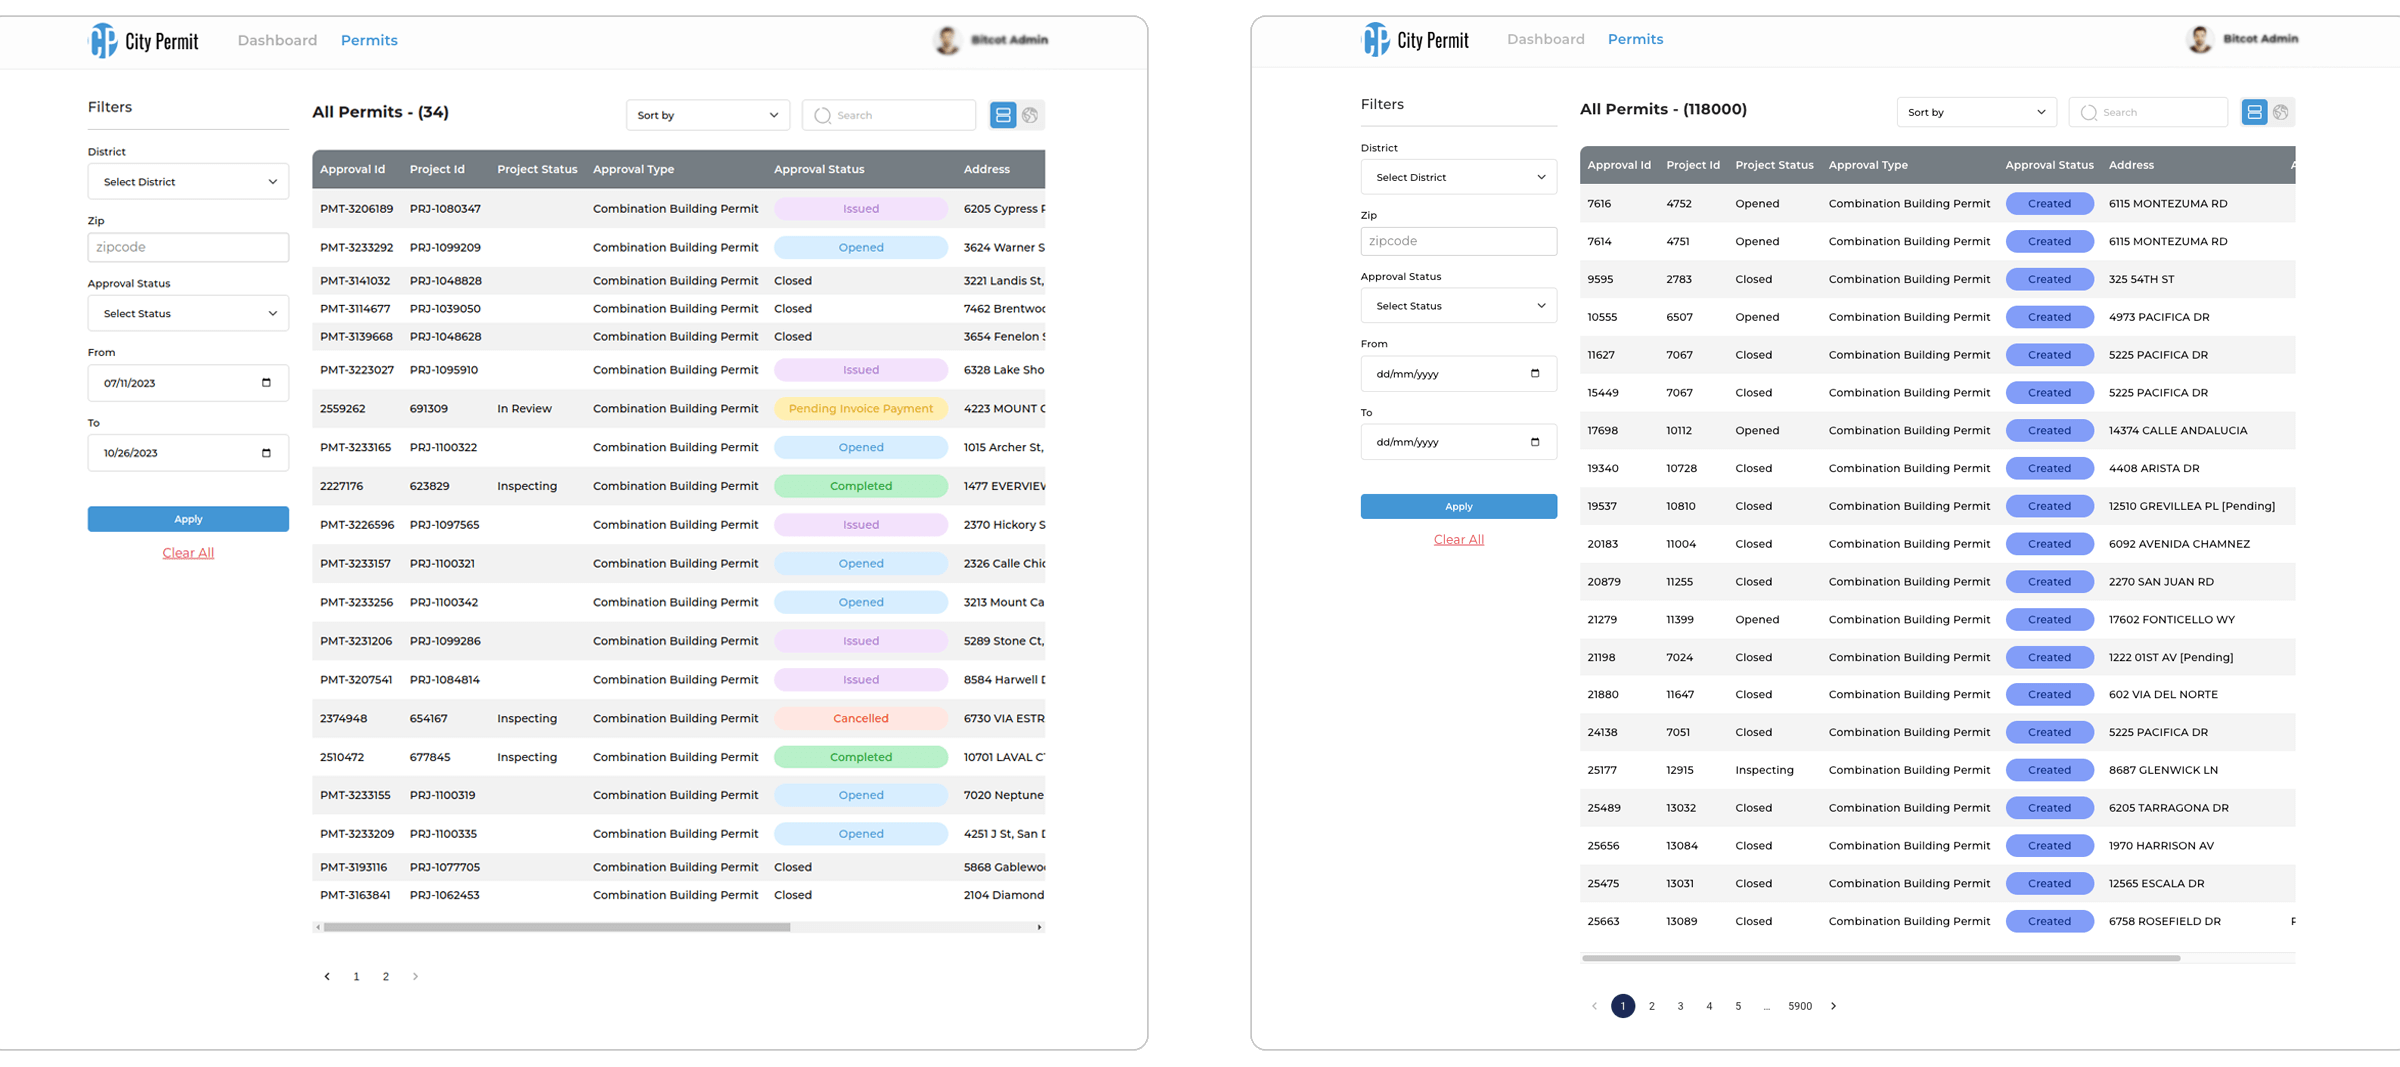Click Clear All link in the 118000-permits filters
Viewport: 2400px width, 1067px height.
pos(1458,539)
